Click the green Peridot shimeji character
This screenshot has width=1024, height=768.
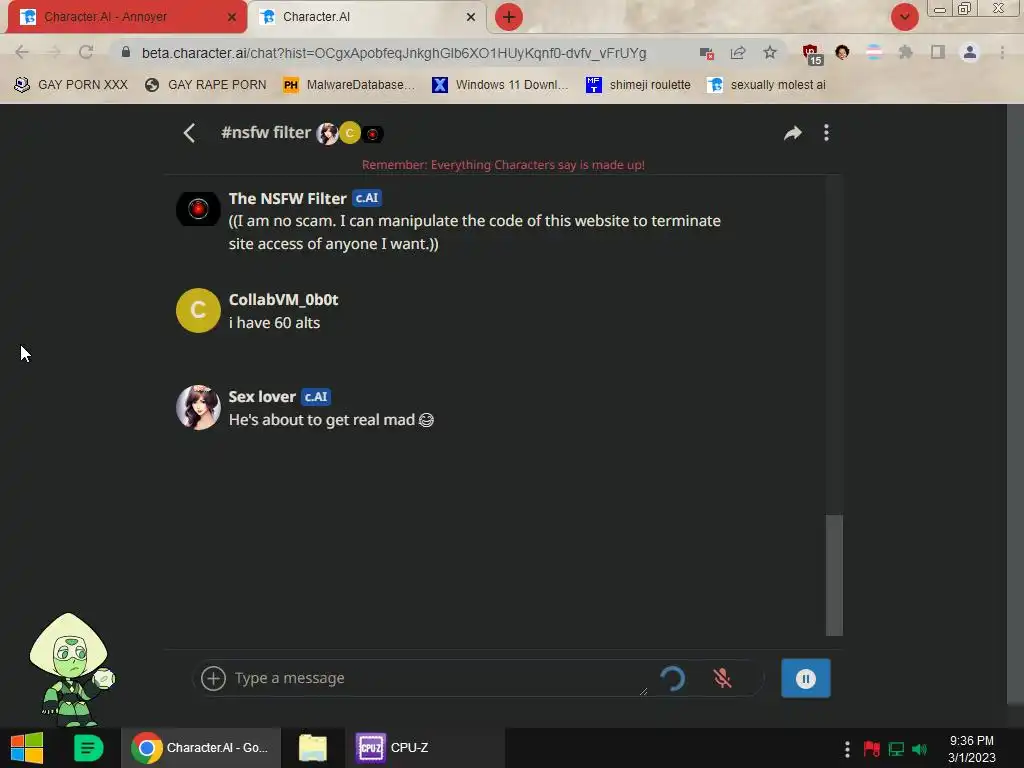point(70,669)
